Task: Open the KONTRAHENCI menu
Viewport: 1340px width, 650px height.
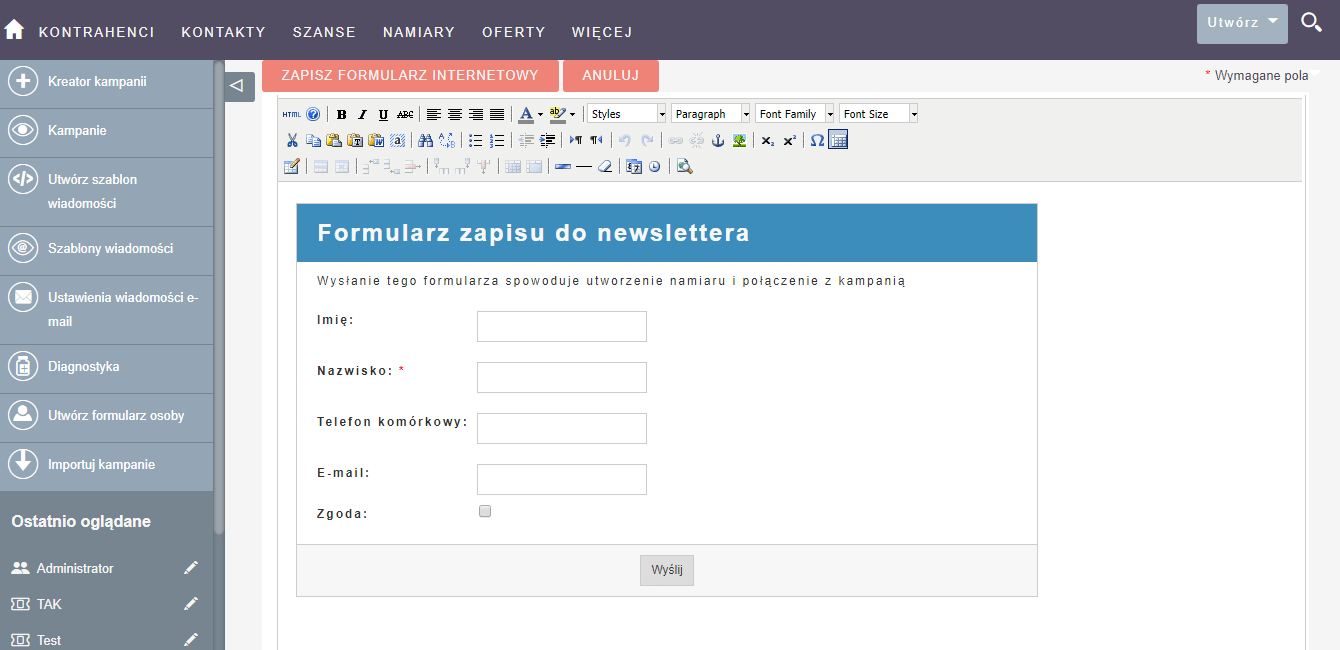Action: click(x=96, y=32)
